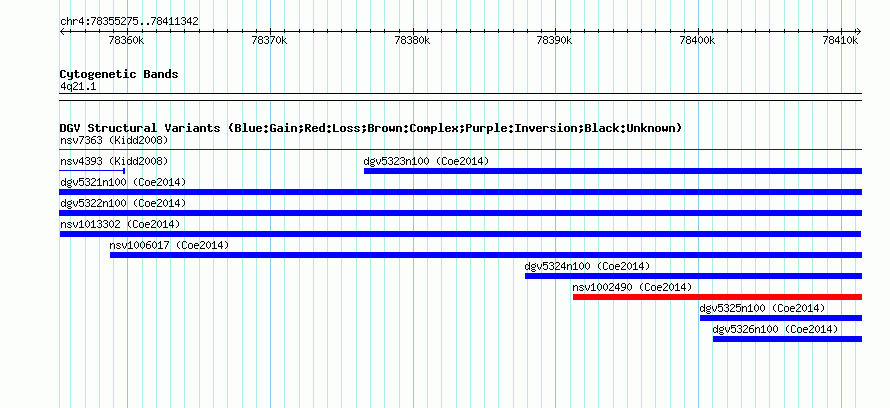The height and width of the screenshot is (408, 890).
Task: Click the blue bar under dgv5326n100
Action: pos(787,339)
